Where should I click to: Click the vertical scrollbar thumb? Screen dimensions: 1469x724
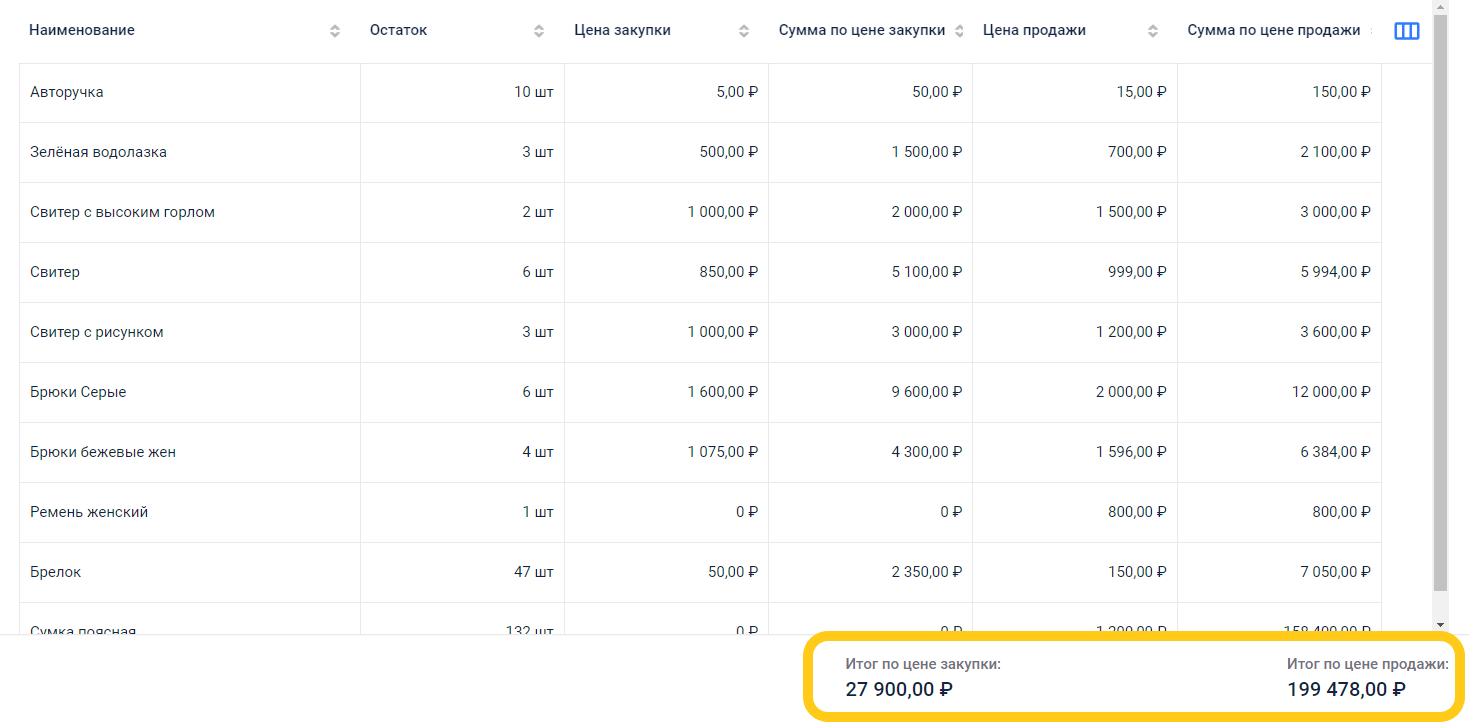(1440, 300)
